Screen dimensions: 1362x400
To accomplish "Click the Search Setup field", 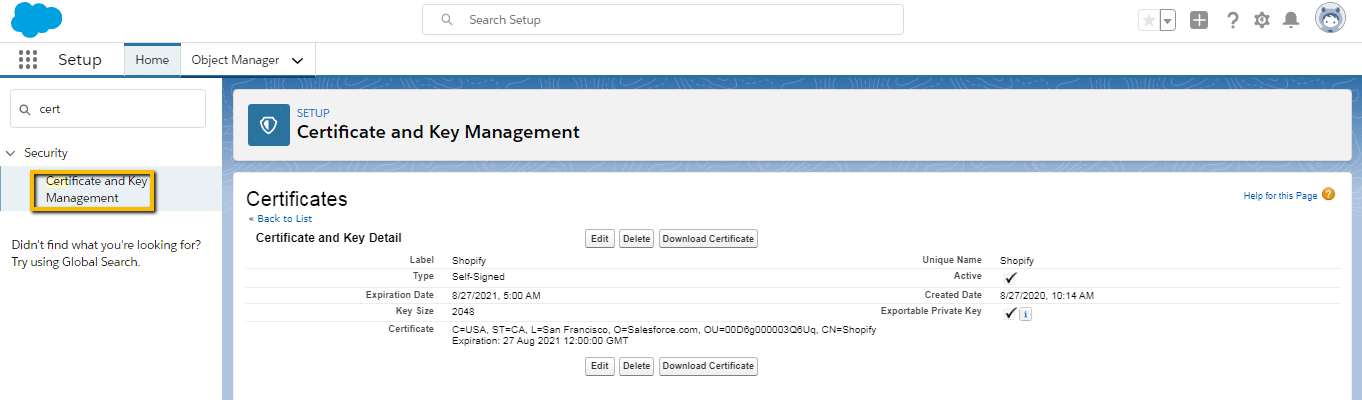I will 663,19.
